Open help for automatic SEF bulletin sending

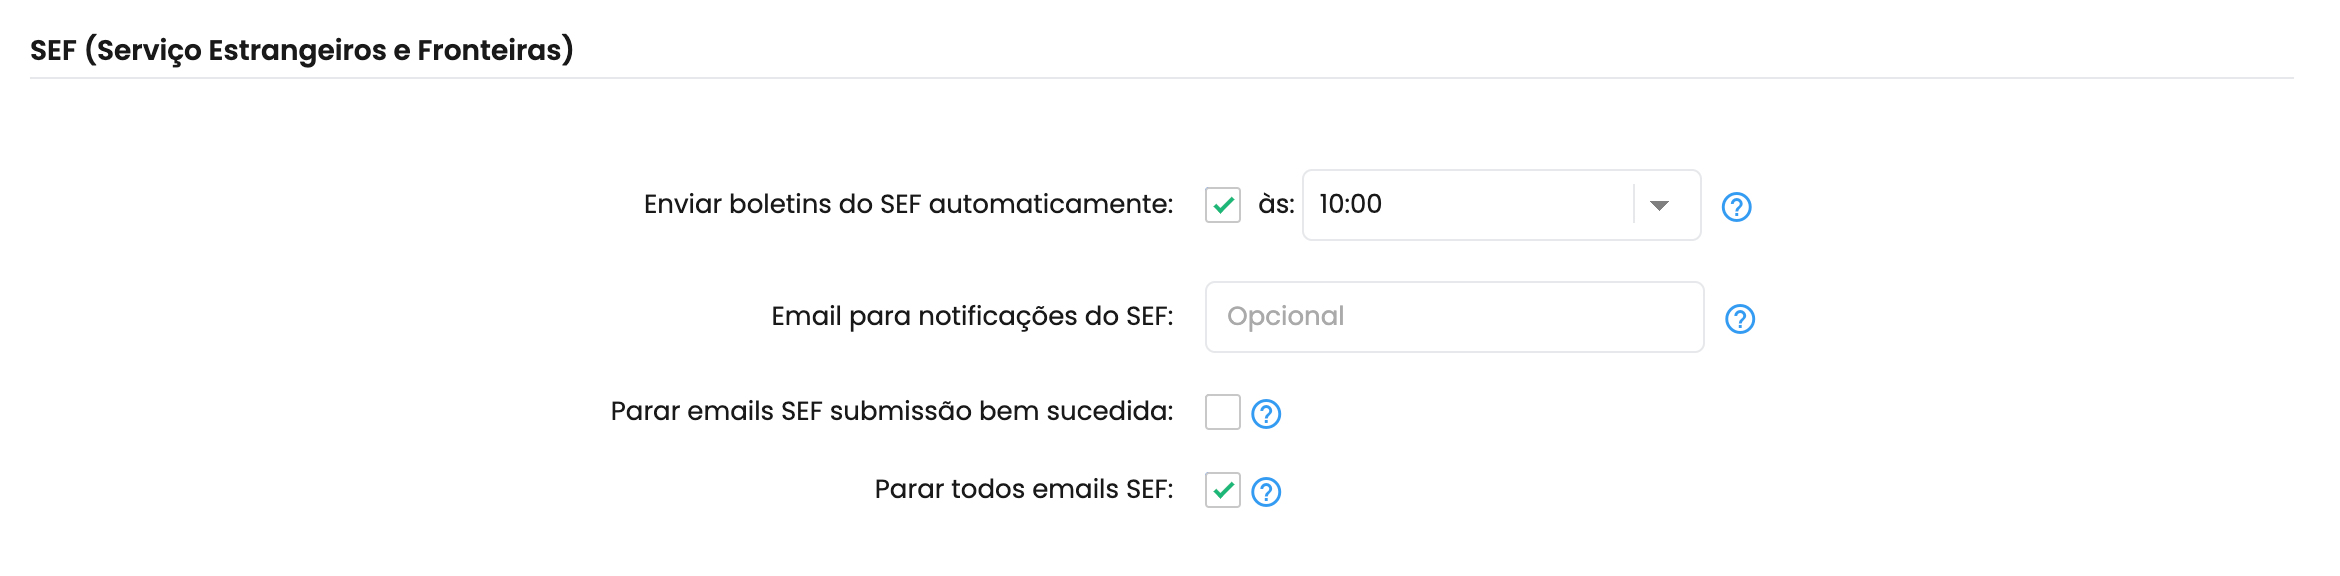(1736, 207)
